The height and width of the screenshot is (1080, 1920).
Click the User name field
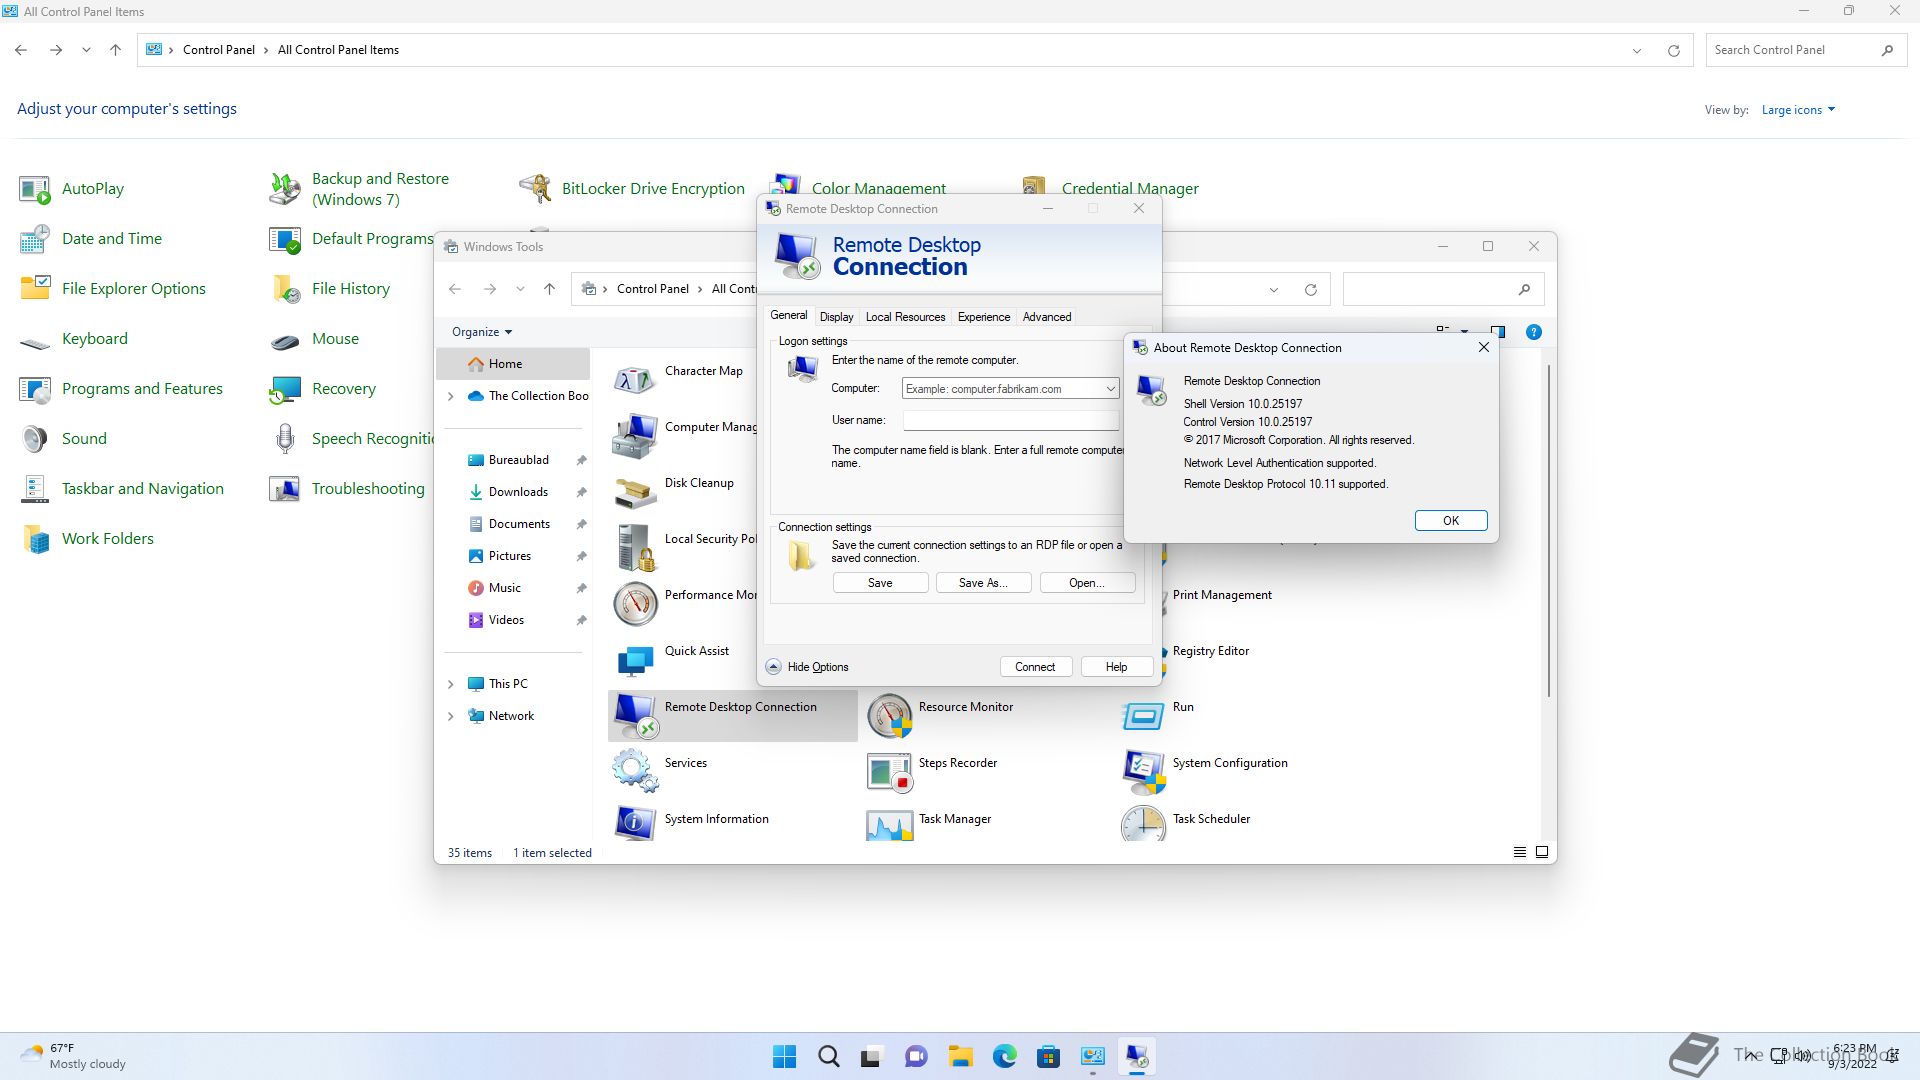(1010, 421)
